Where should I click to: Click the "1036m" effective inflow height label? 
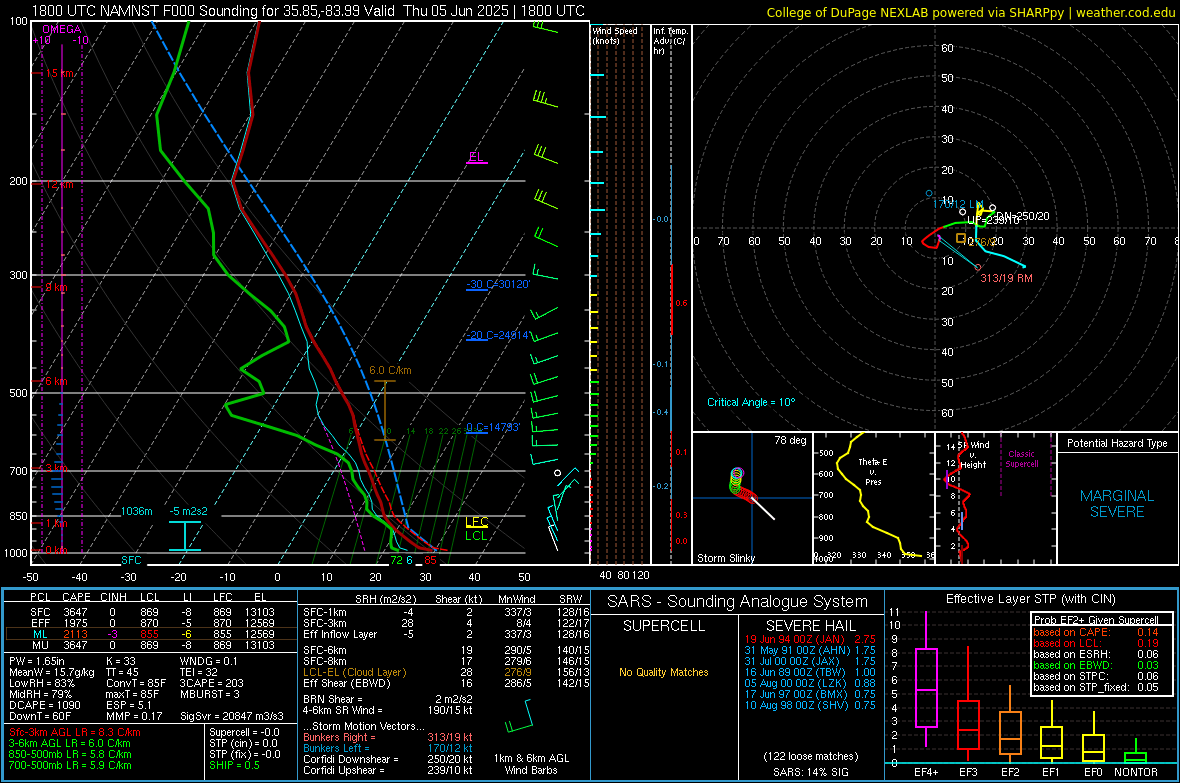(x=136, y=511)
